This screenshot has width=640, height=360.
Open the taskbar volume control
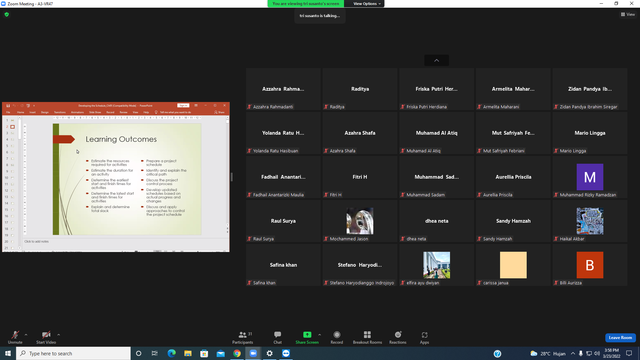coord(597,353)
